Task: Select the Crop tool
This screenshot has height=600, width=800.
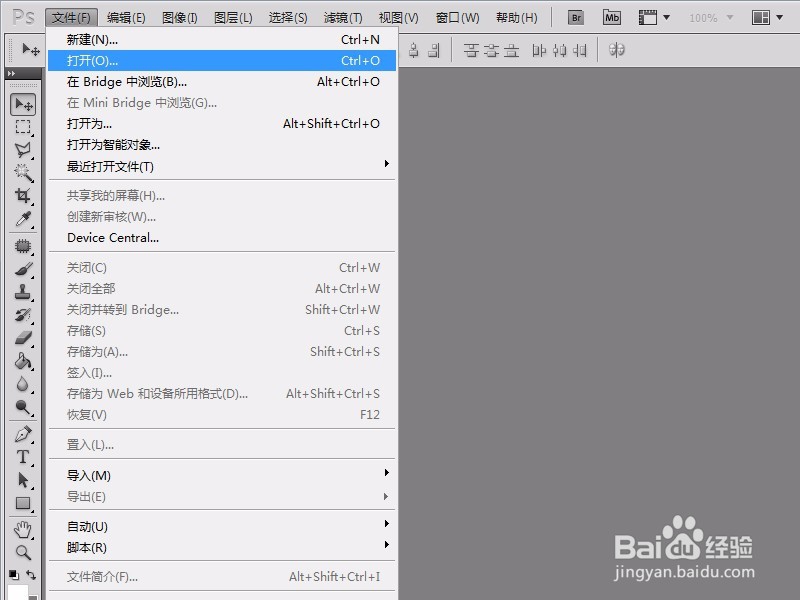Action: (22, 195)
